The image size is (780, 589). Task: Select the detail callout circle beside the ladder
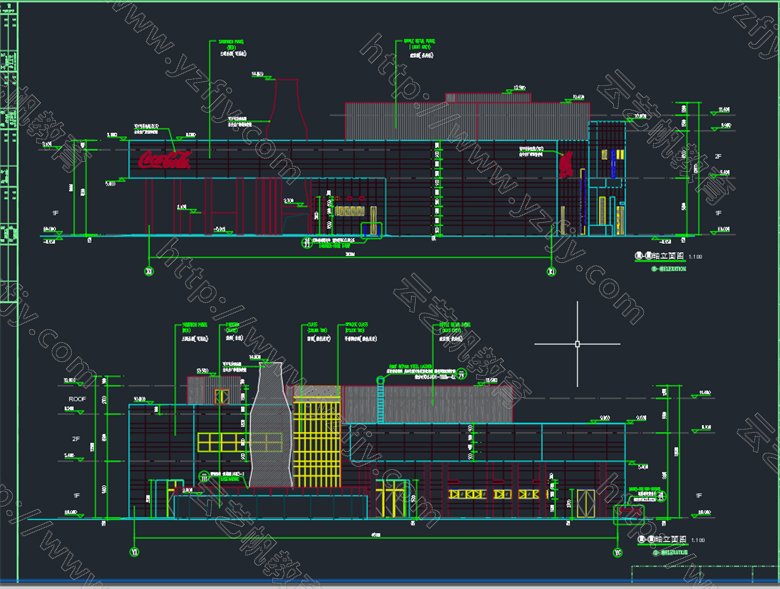[x=461, y=373]
